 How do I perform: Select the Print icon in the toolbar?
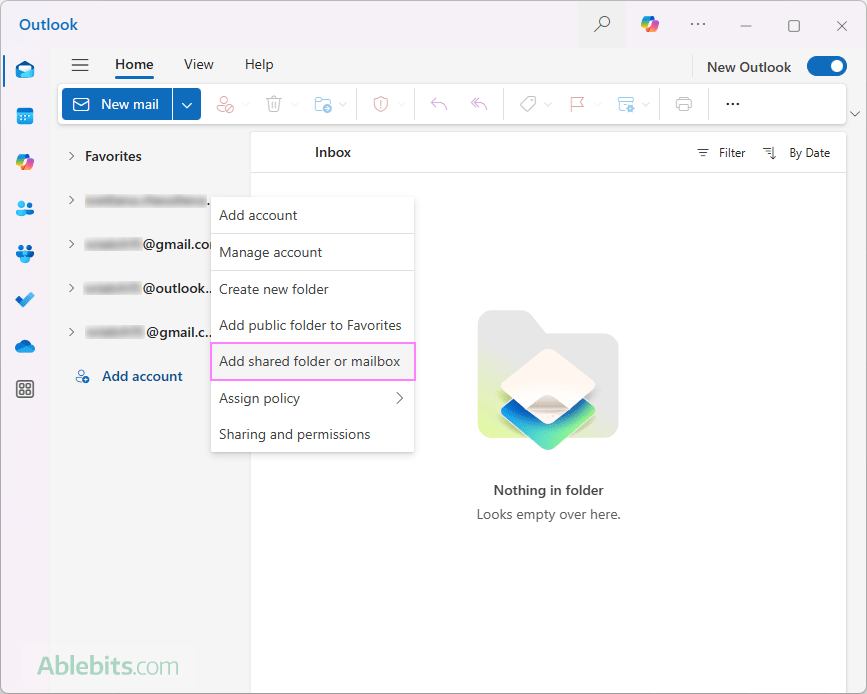pyautogui.click(x=683, y=103)
